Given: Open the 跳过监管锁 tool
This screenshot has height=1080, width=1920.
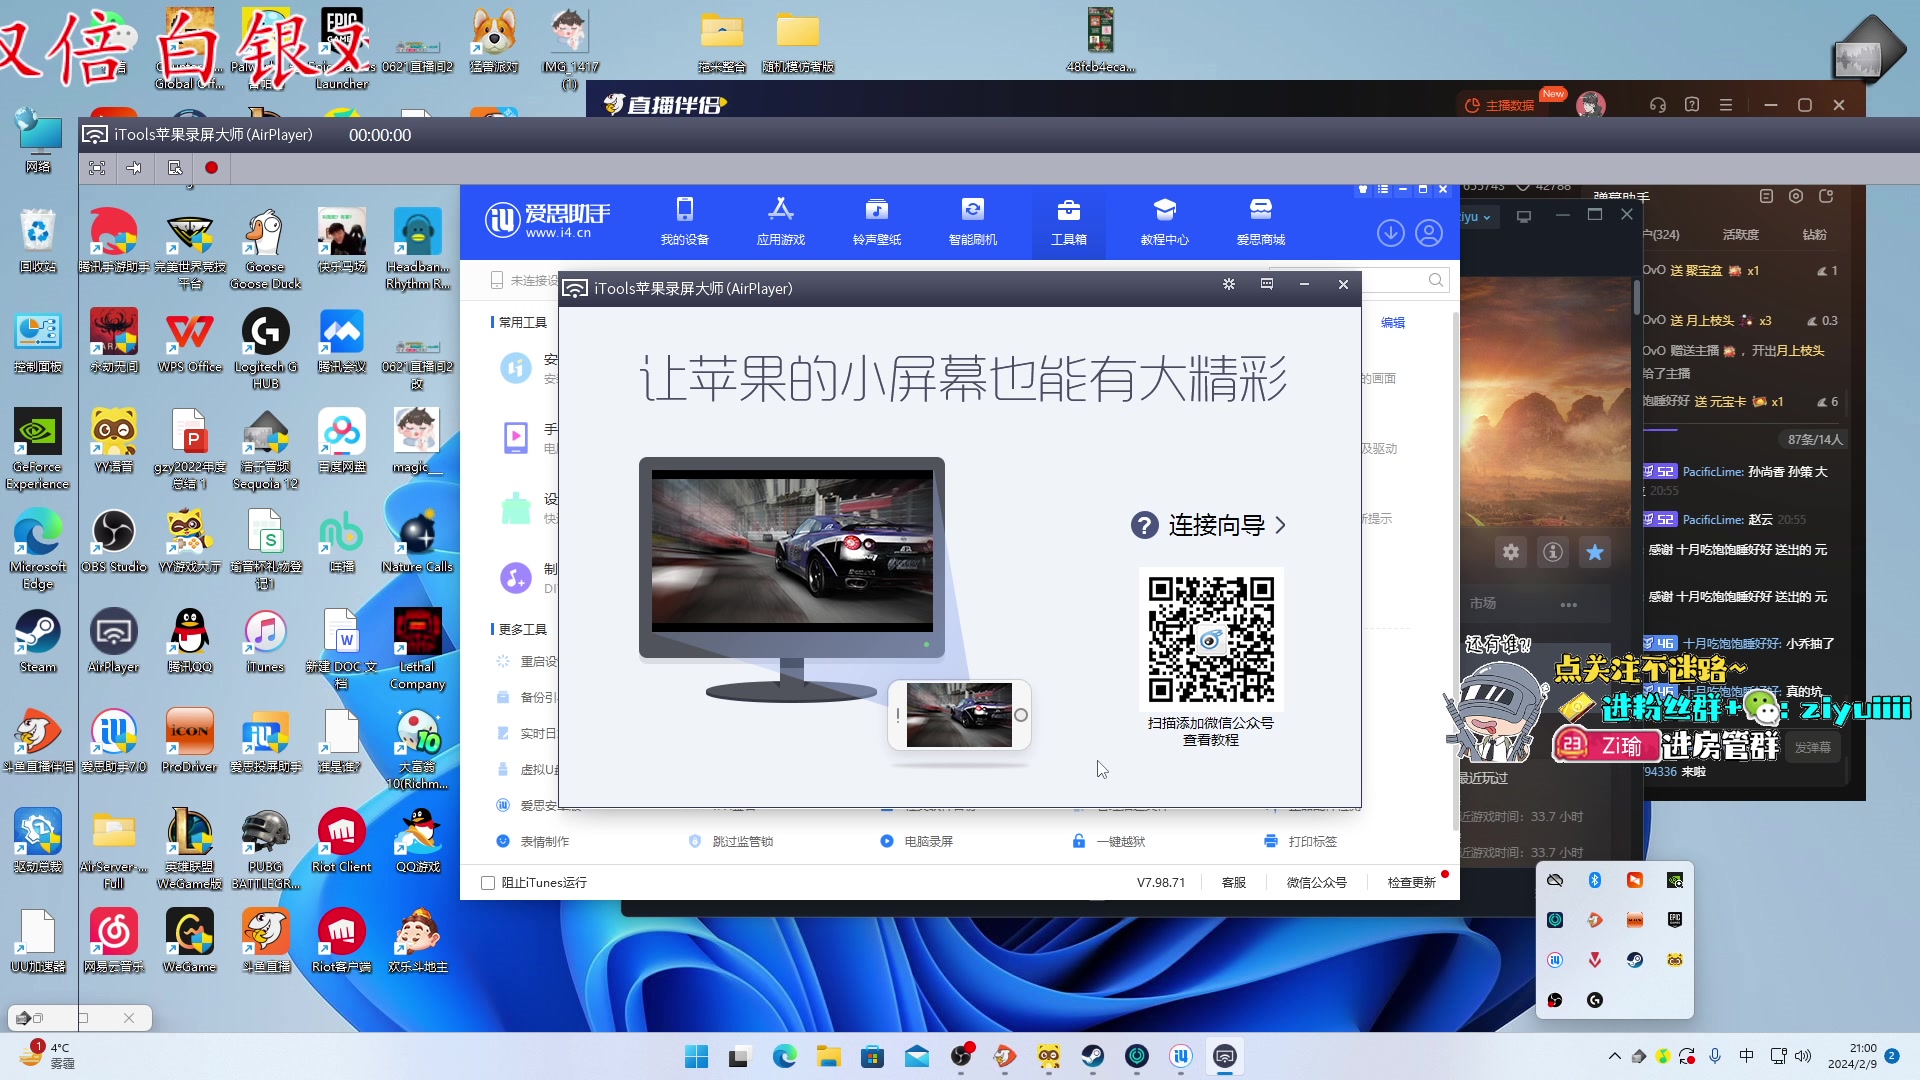Looking at the screenshot, I should 732,842.
